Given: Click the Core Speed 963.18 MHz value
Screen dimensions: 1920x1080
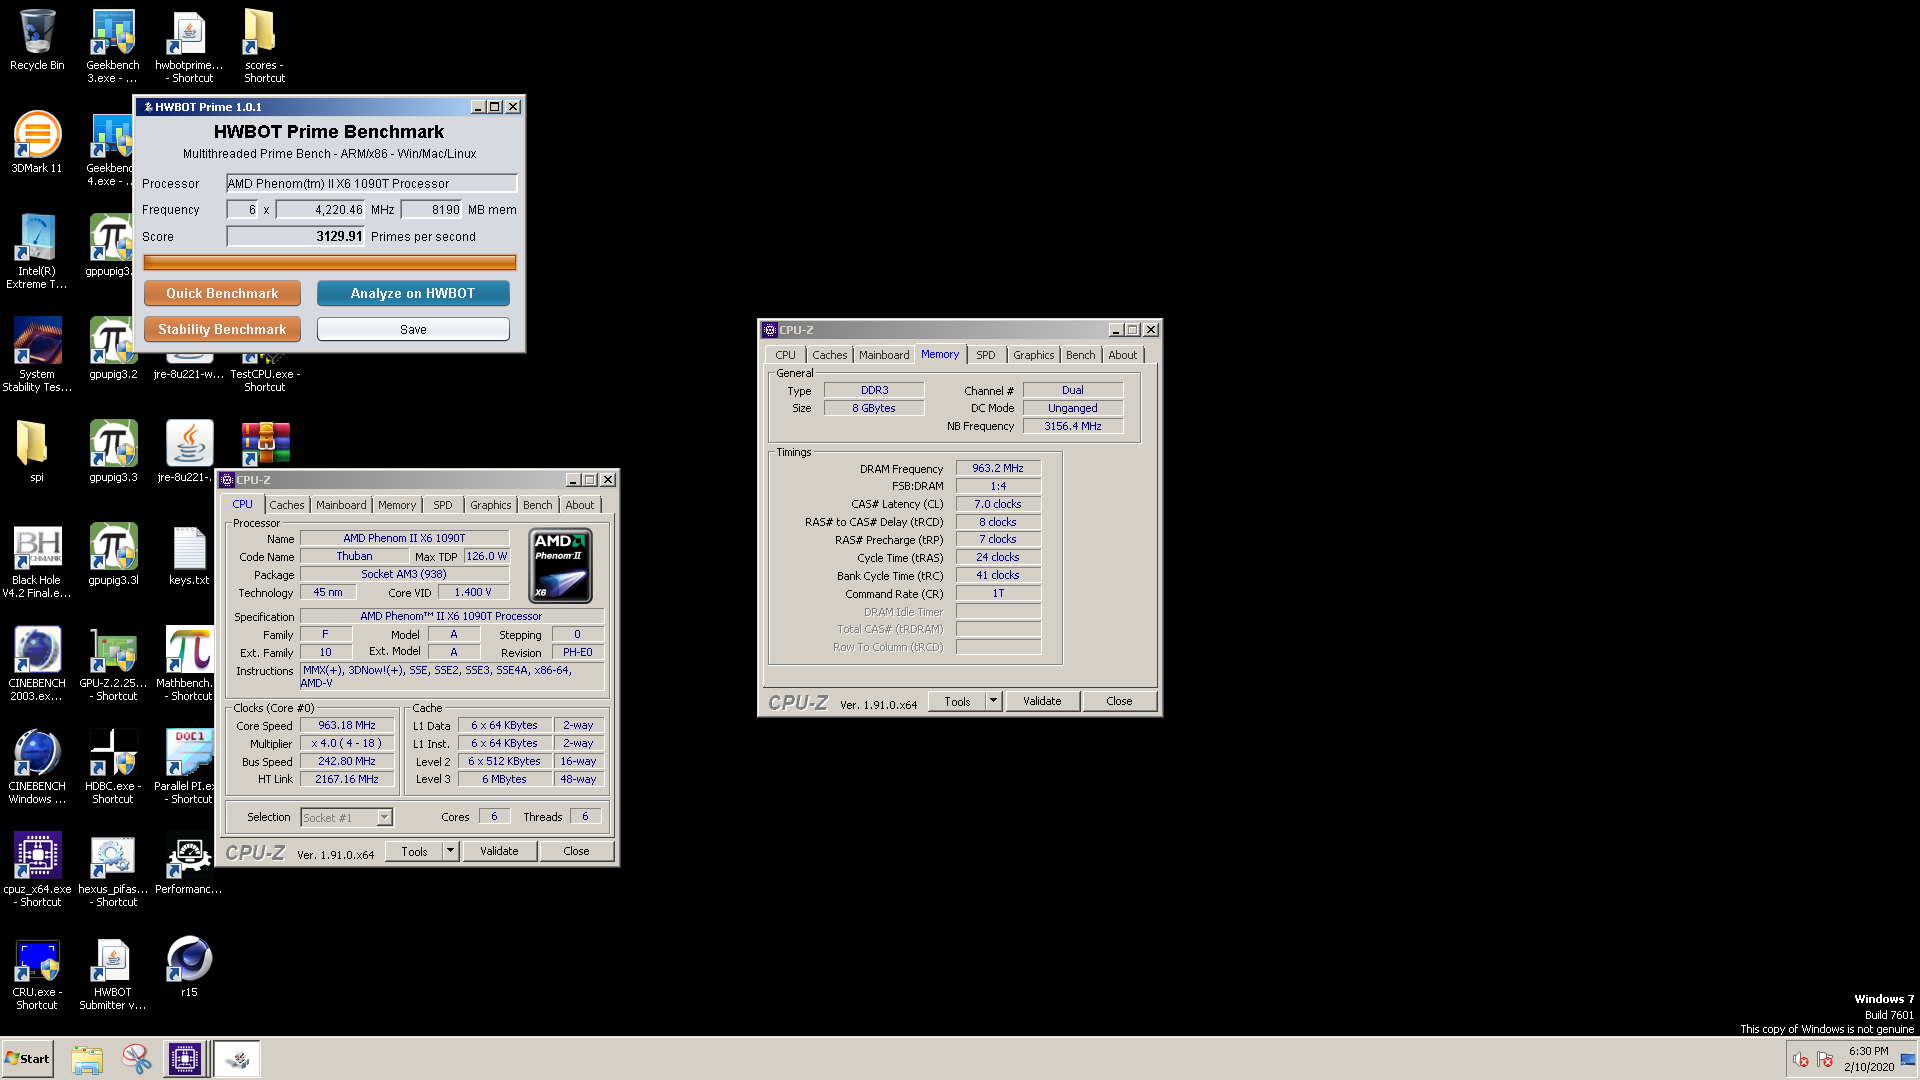Looking at the screenshot, I should click(347, 725).
